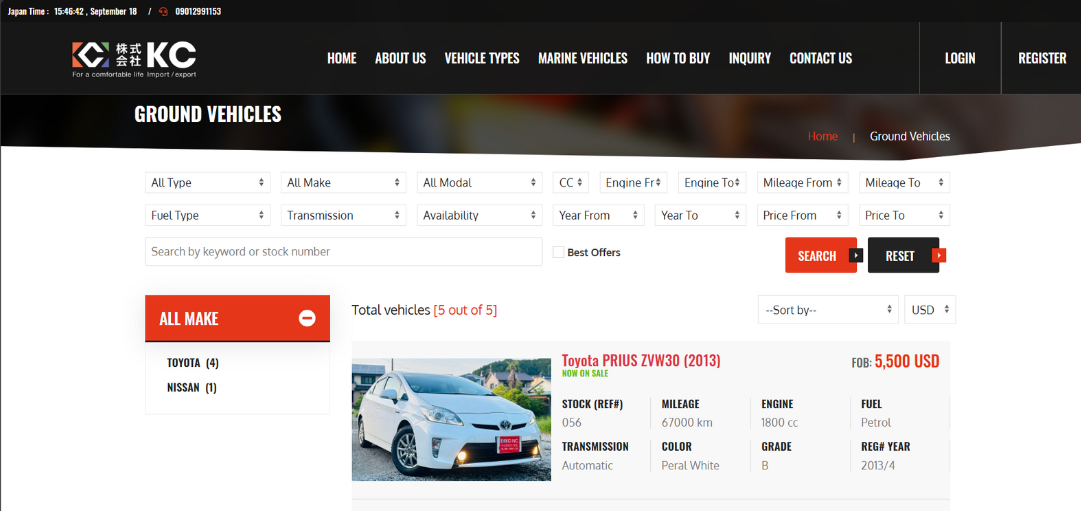
Task: Go to the Marine Vehicles menu item
Action: [x=582, y=58]
